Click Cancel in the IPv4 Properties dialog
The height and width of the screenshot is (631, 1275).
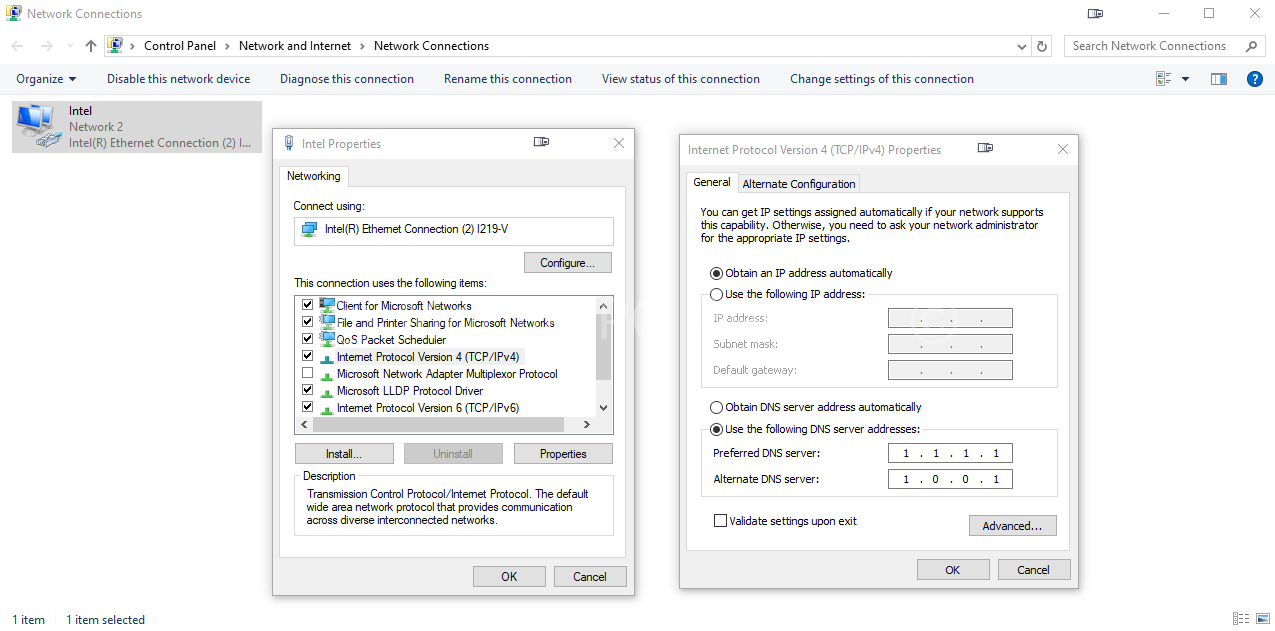[1034, 569]
